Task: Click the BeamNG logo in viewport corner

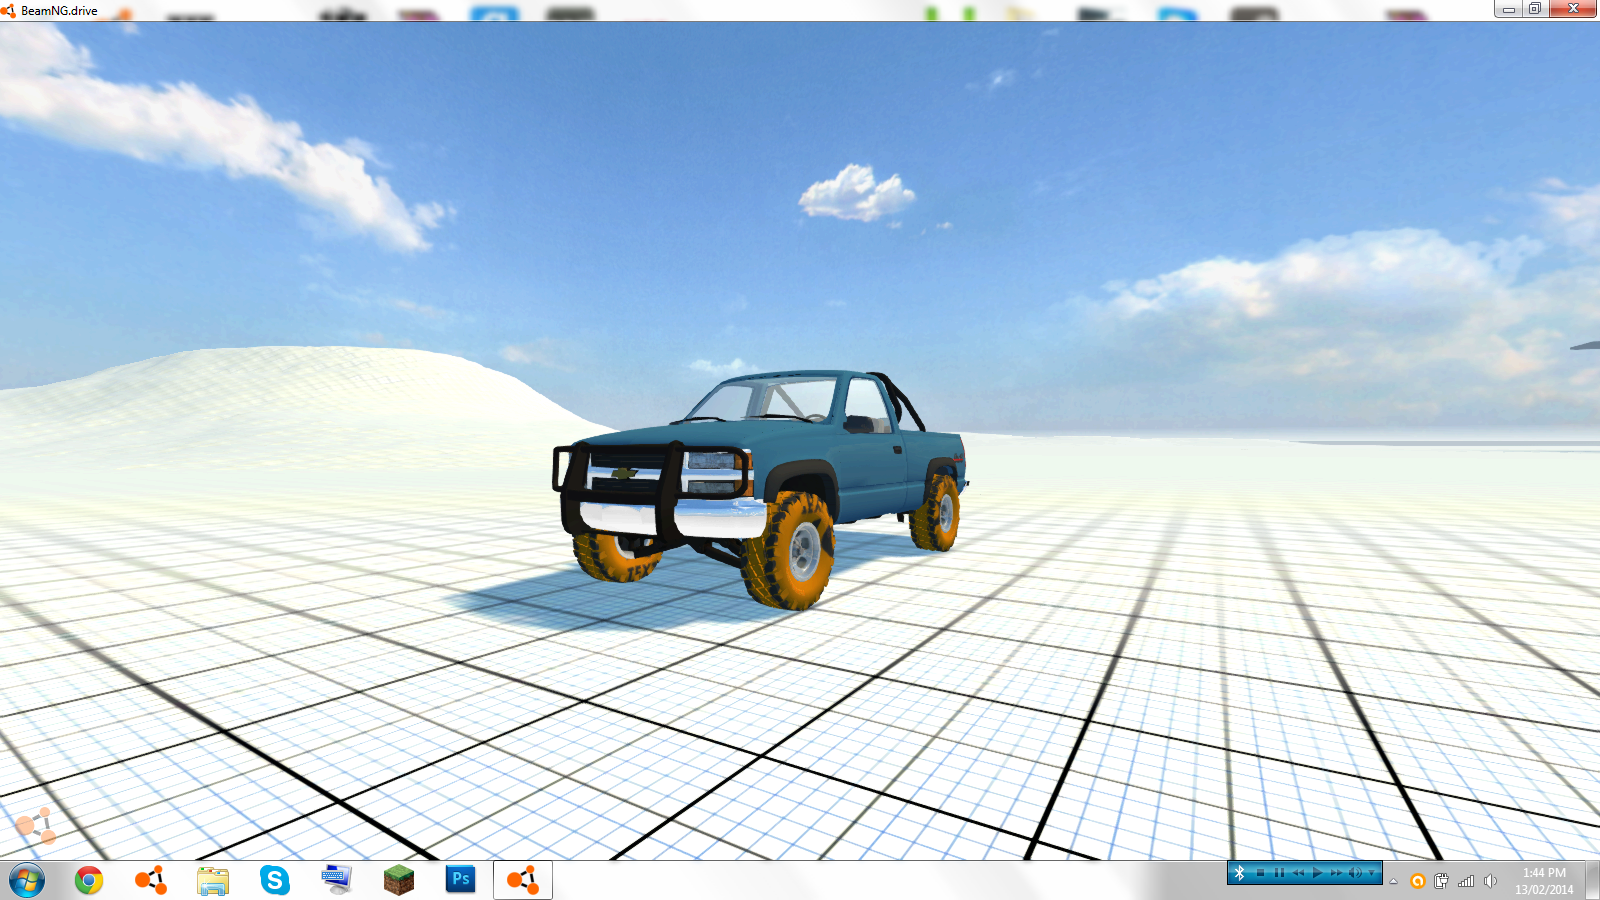Action: [35, 825]
